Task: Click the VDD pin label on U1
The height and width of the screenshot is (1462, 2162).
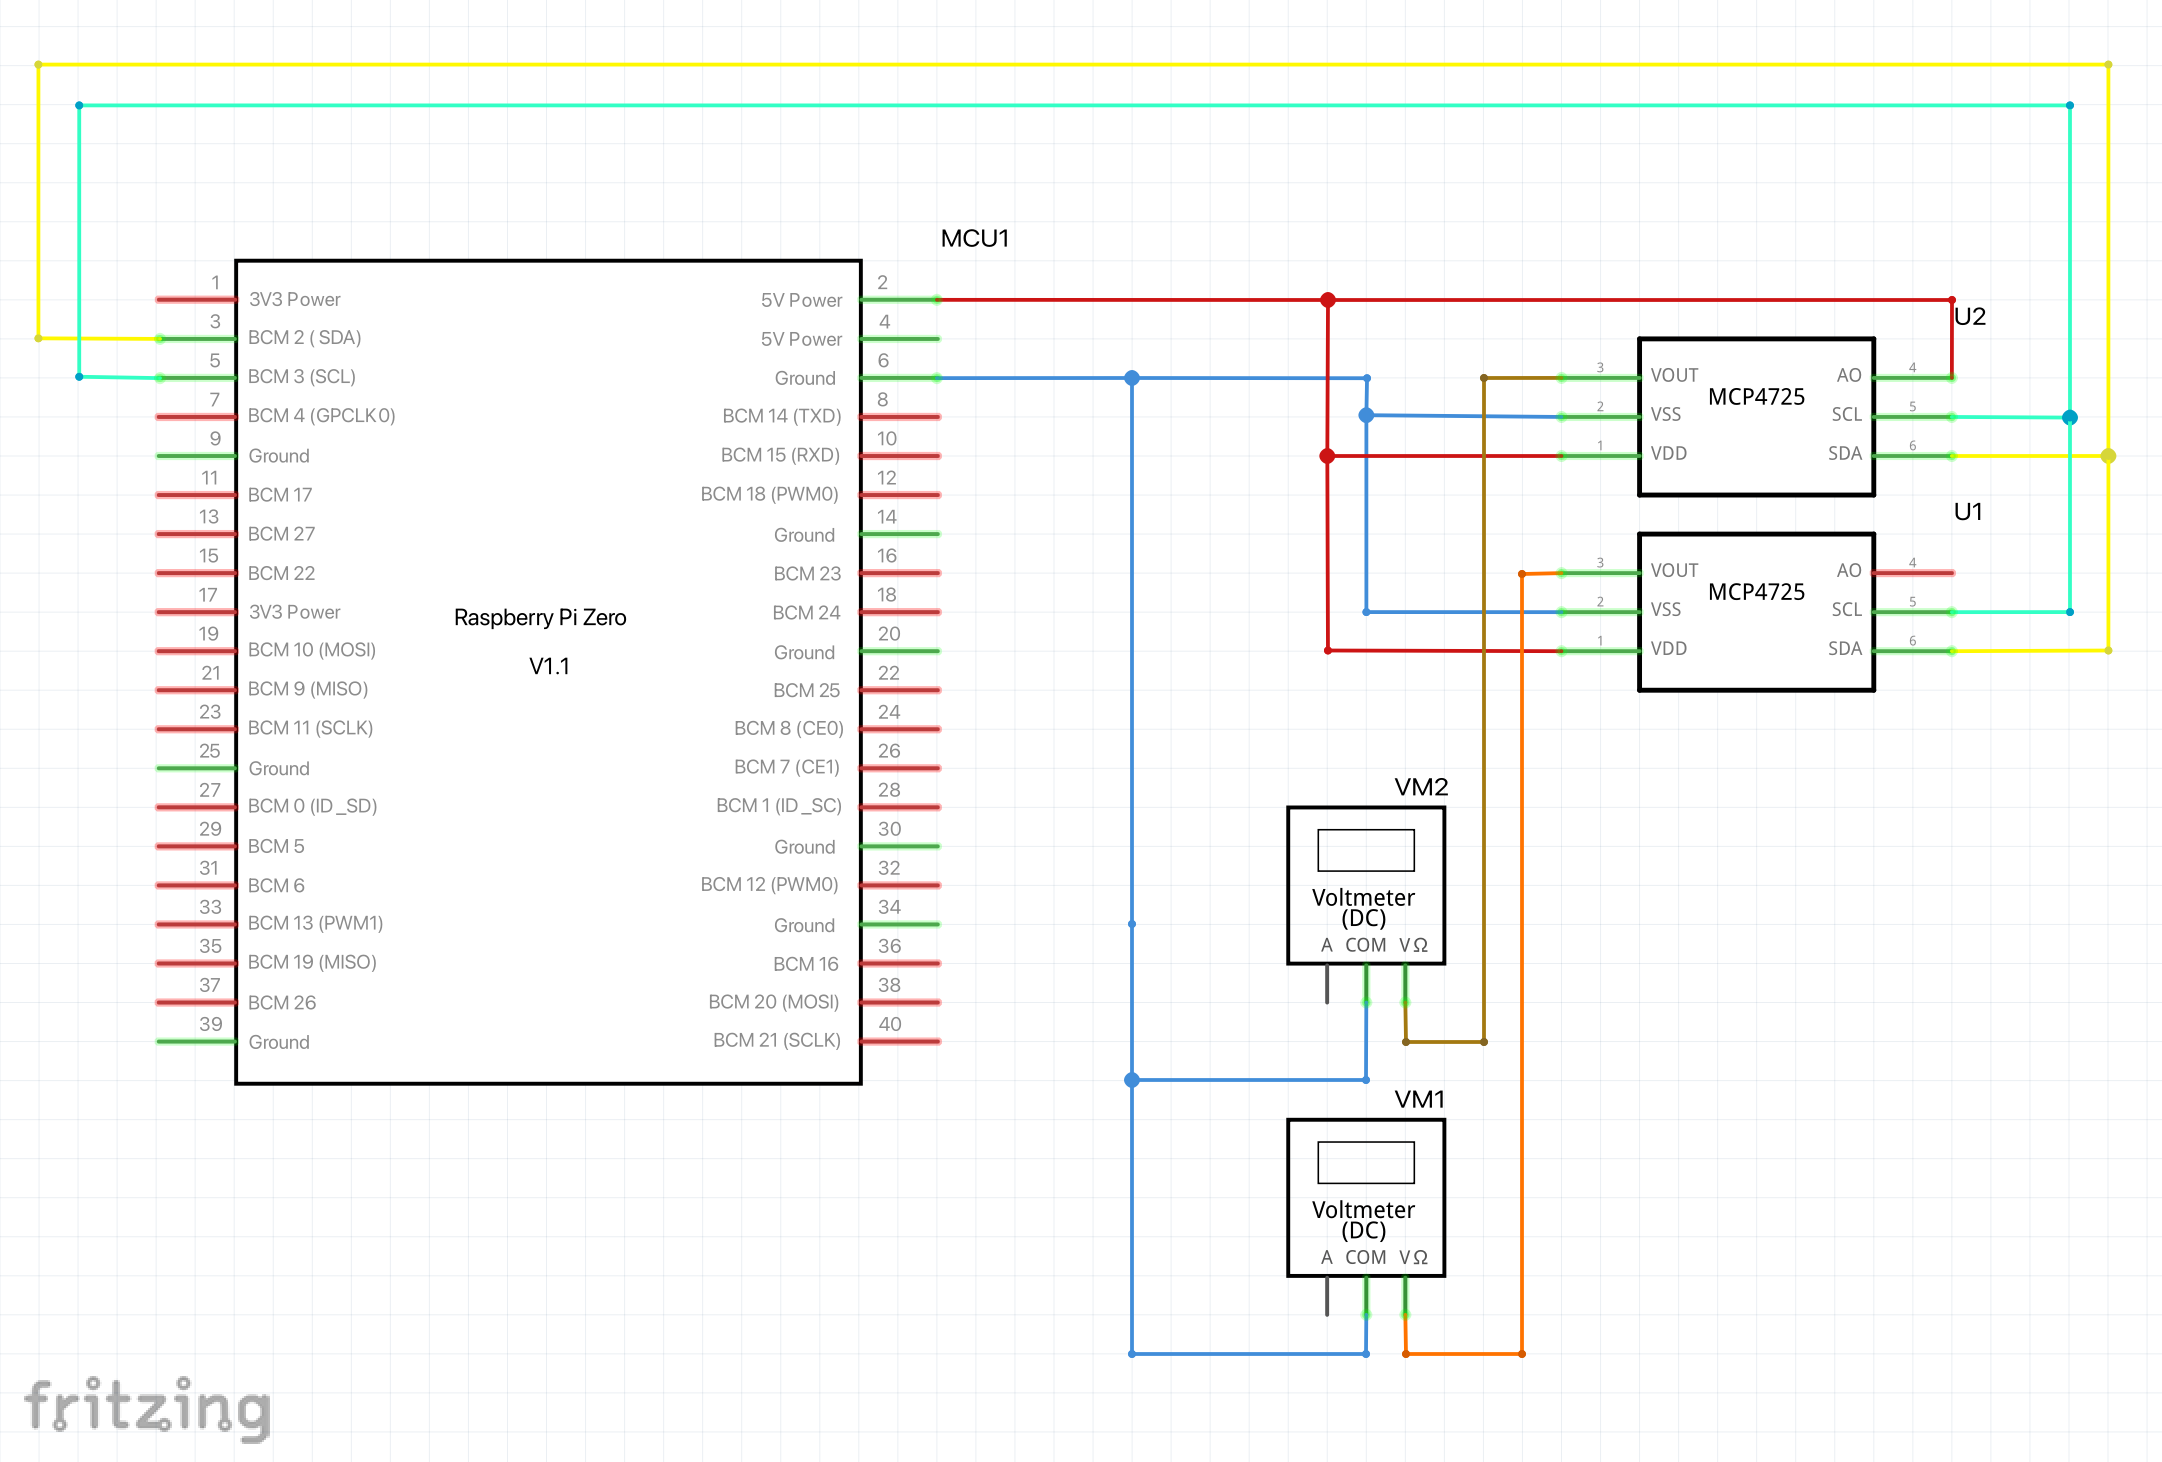Action: point(1668,648)
